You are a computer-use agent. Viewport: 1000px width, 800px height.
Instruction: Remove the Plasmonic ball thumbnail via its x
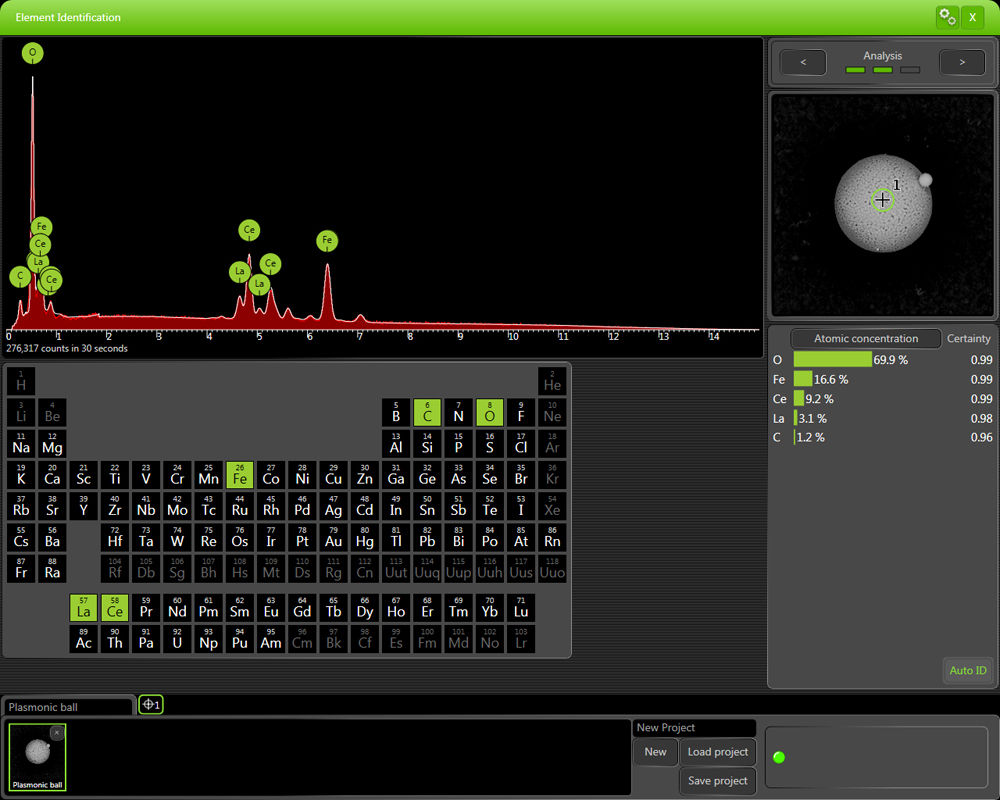tap(57, 733)
